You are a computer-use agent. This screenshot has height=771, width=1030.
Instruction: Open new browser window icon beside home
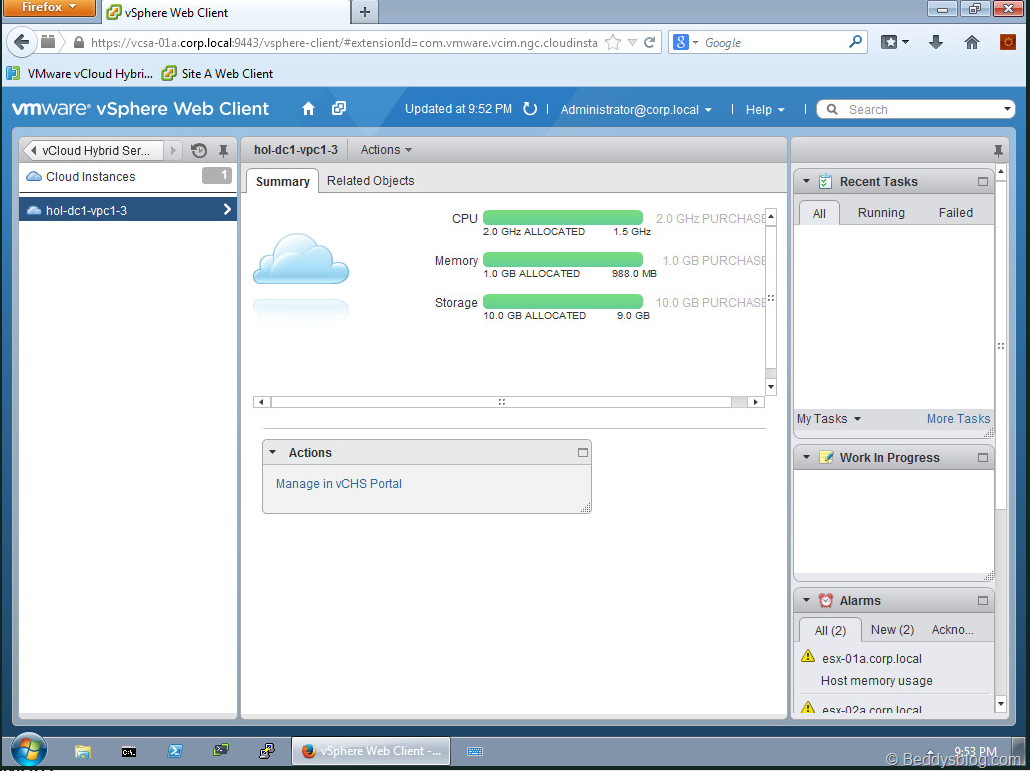(339, 108)
